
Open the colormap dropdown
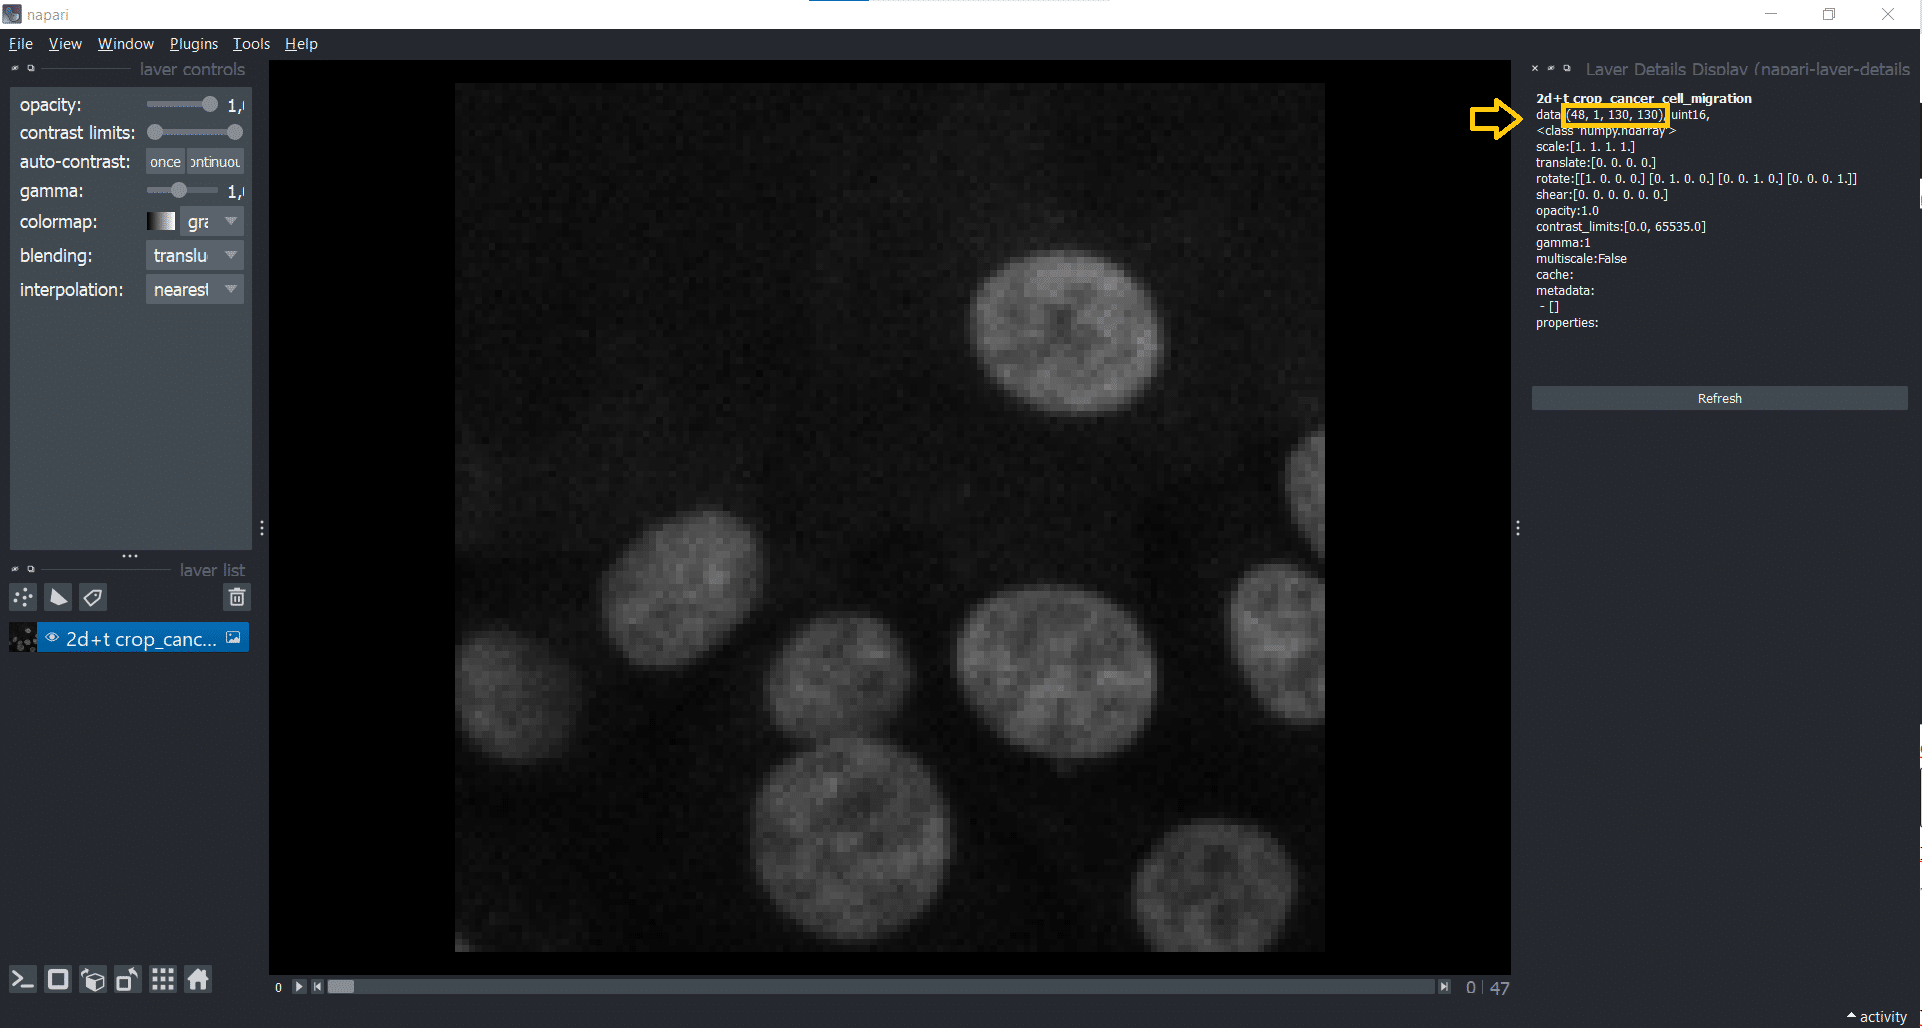195,222
